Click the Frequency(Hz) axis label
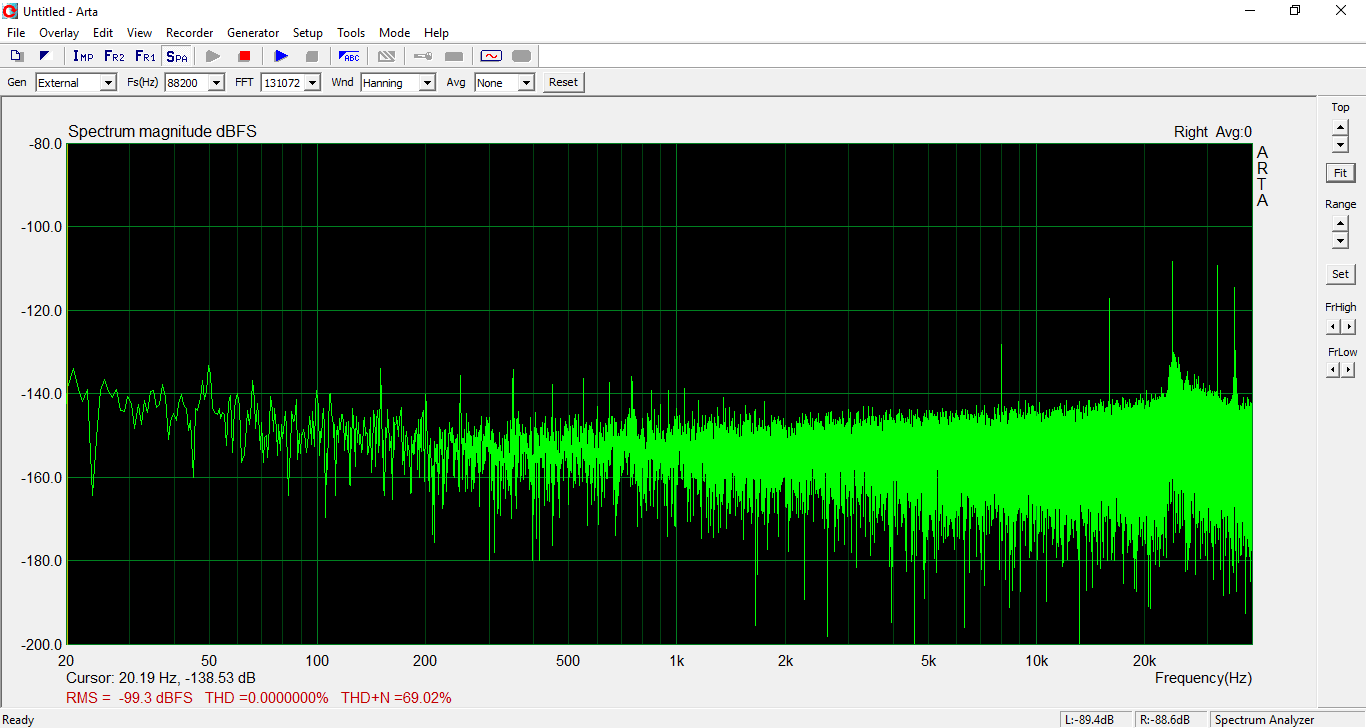The height and width of the screenshot is (728, 1366). point(1203,678)
